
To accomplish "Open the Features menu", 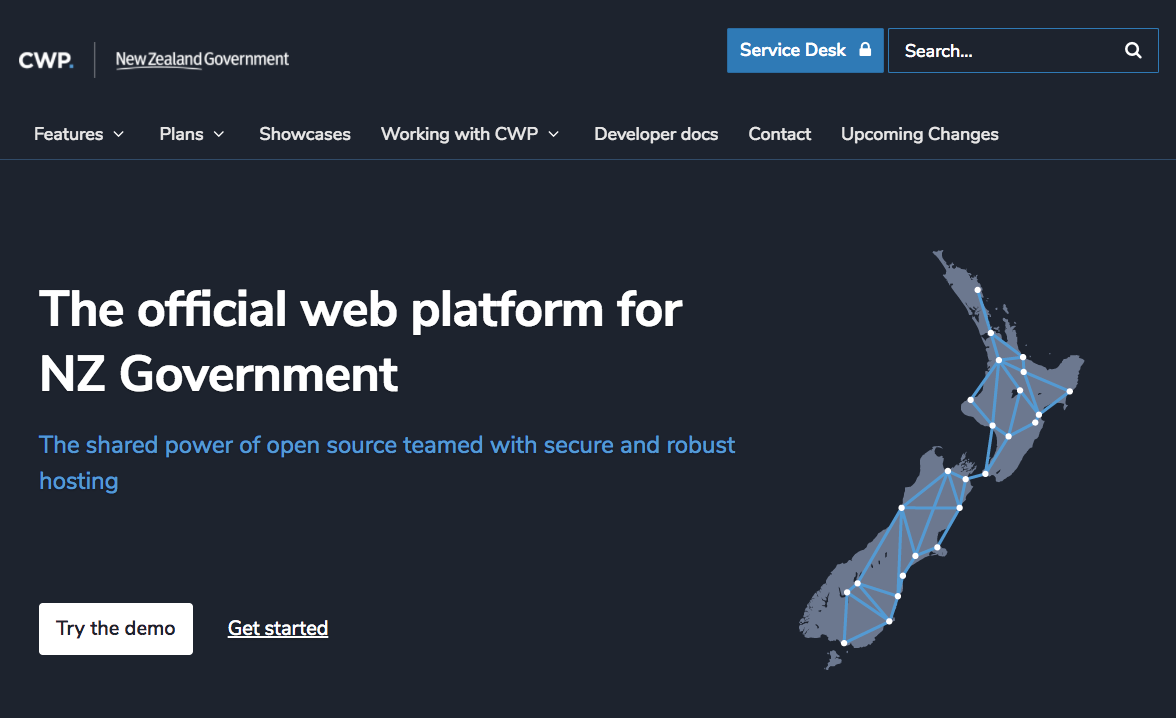I will pos(68,133).
